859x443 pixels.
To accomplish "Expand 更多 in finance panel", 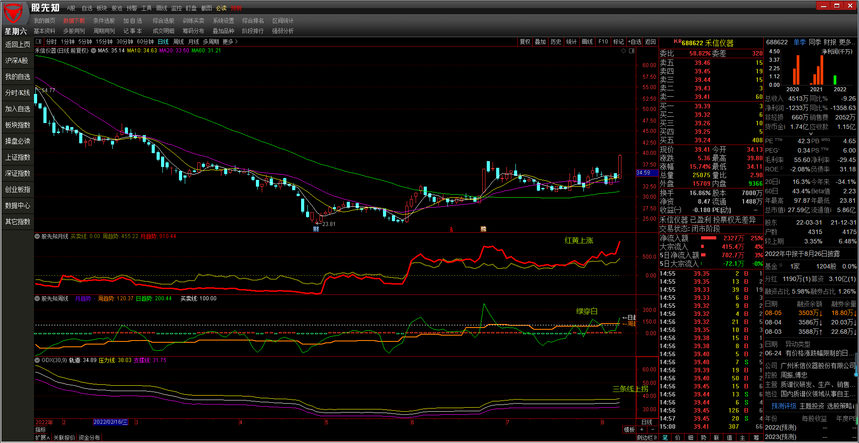I will point(846,42).
